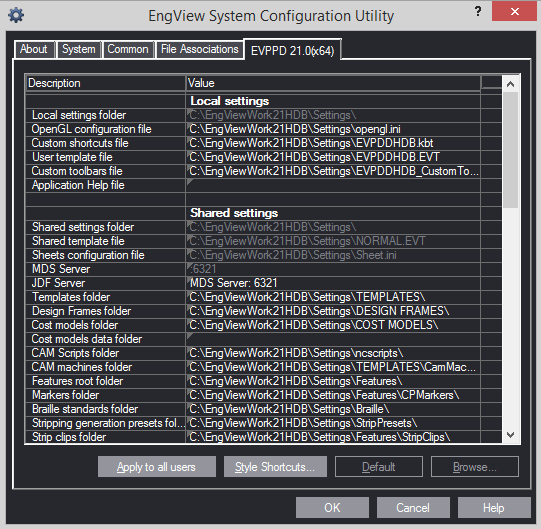This screenshot has width=541, height=529.
Task: Select the JDF Server row
Action: click(253, 283)
